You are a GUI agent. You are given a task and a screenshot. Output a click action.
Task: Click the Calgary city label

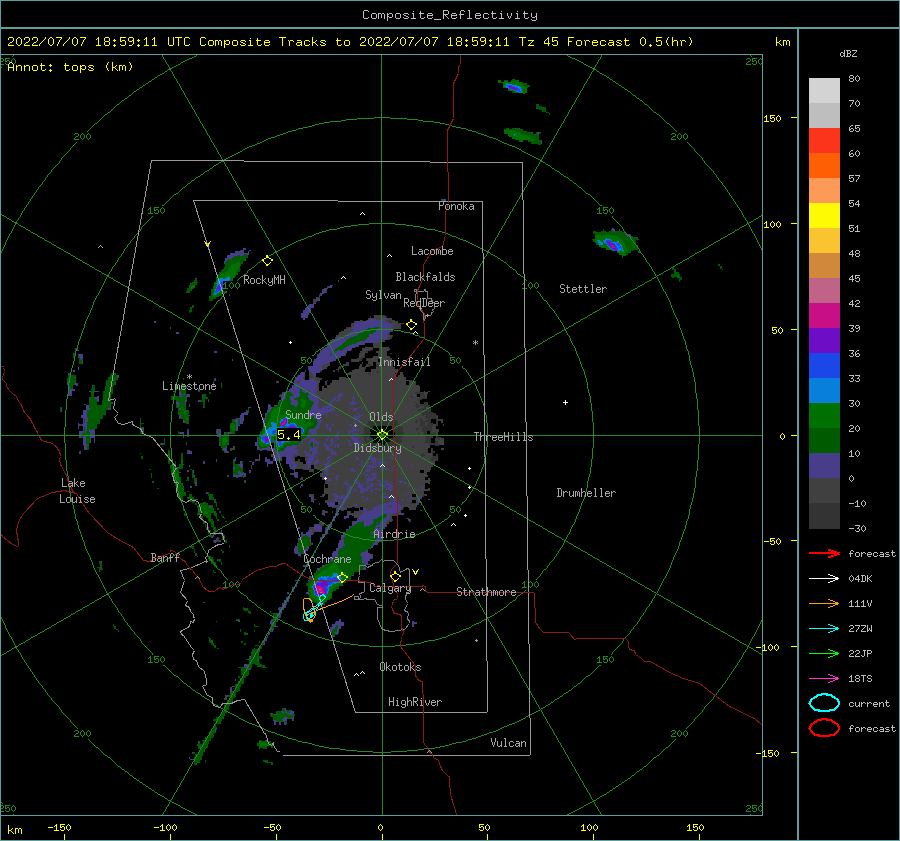[390, 588]
